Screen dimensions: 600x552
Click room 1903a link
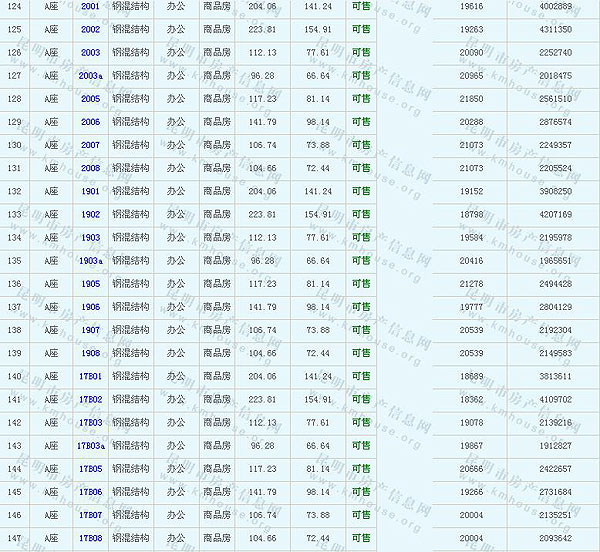pyautogui.click(x=91, y=261)
